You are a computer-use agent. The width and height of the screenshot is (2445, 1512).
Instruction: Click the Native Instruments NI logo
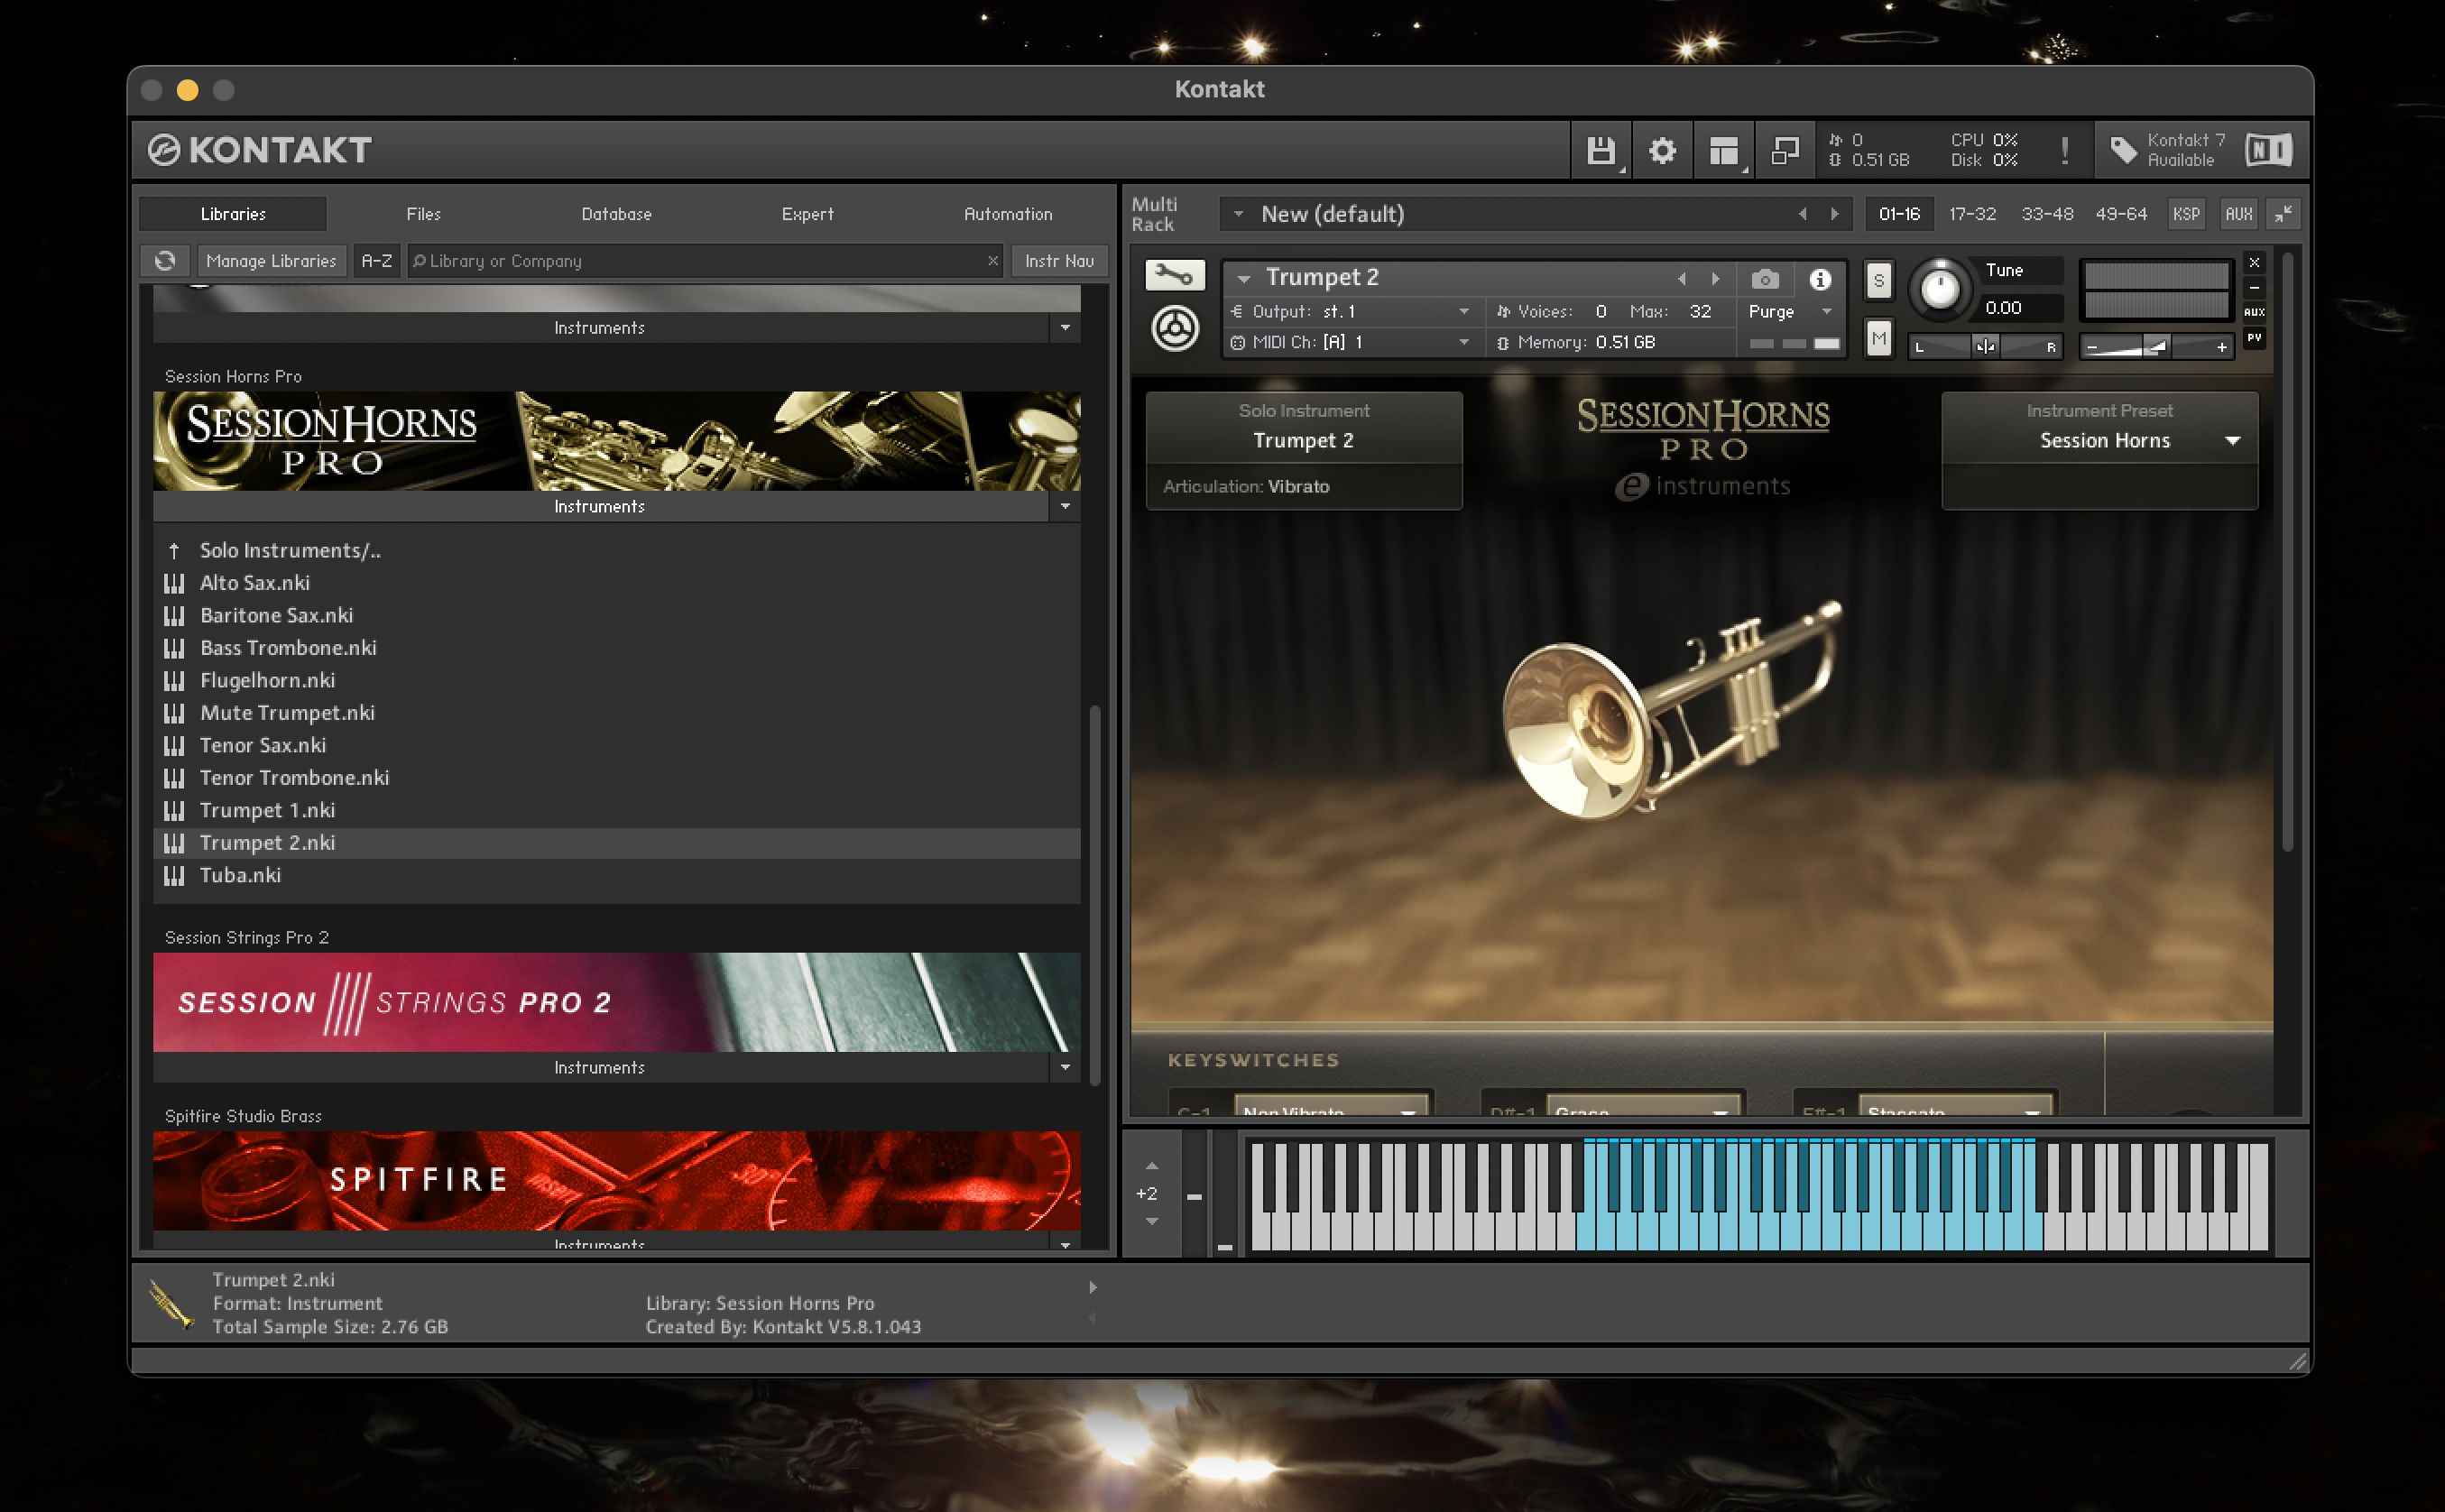point(2268,150)
